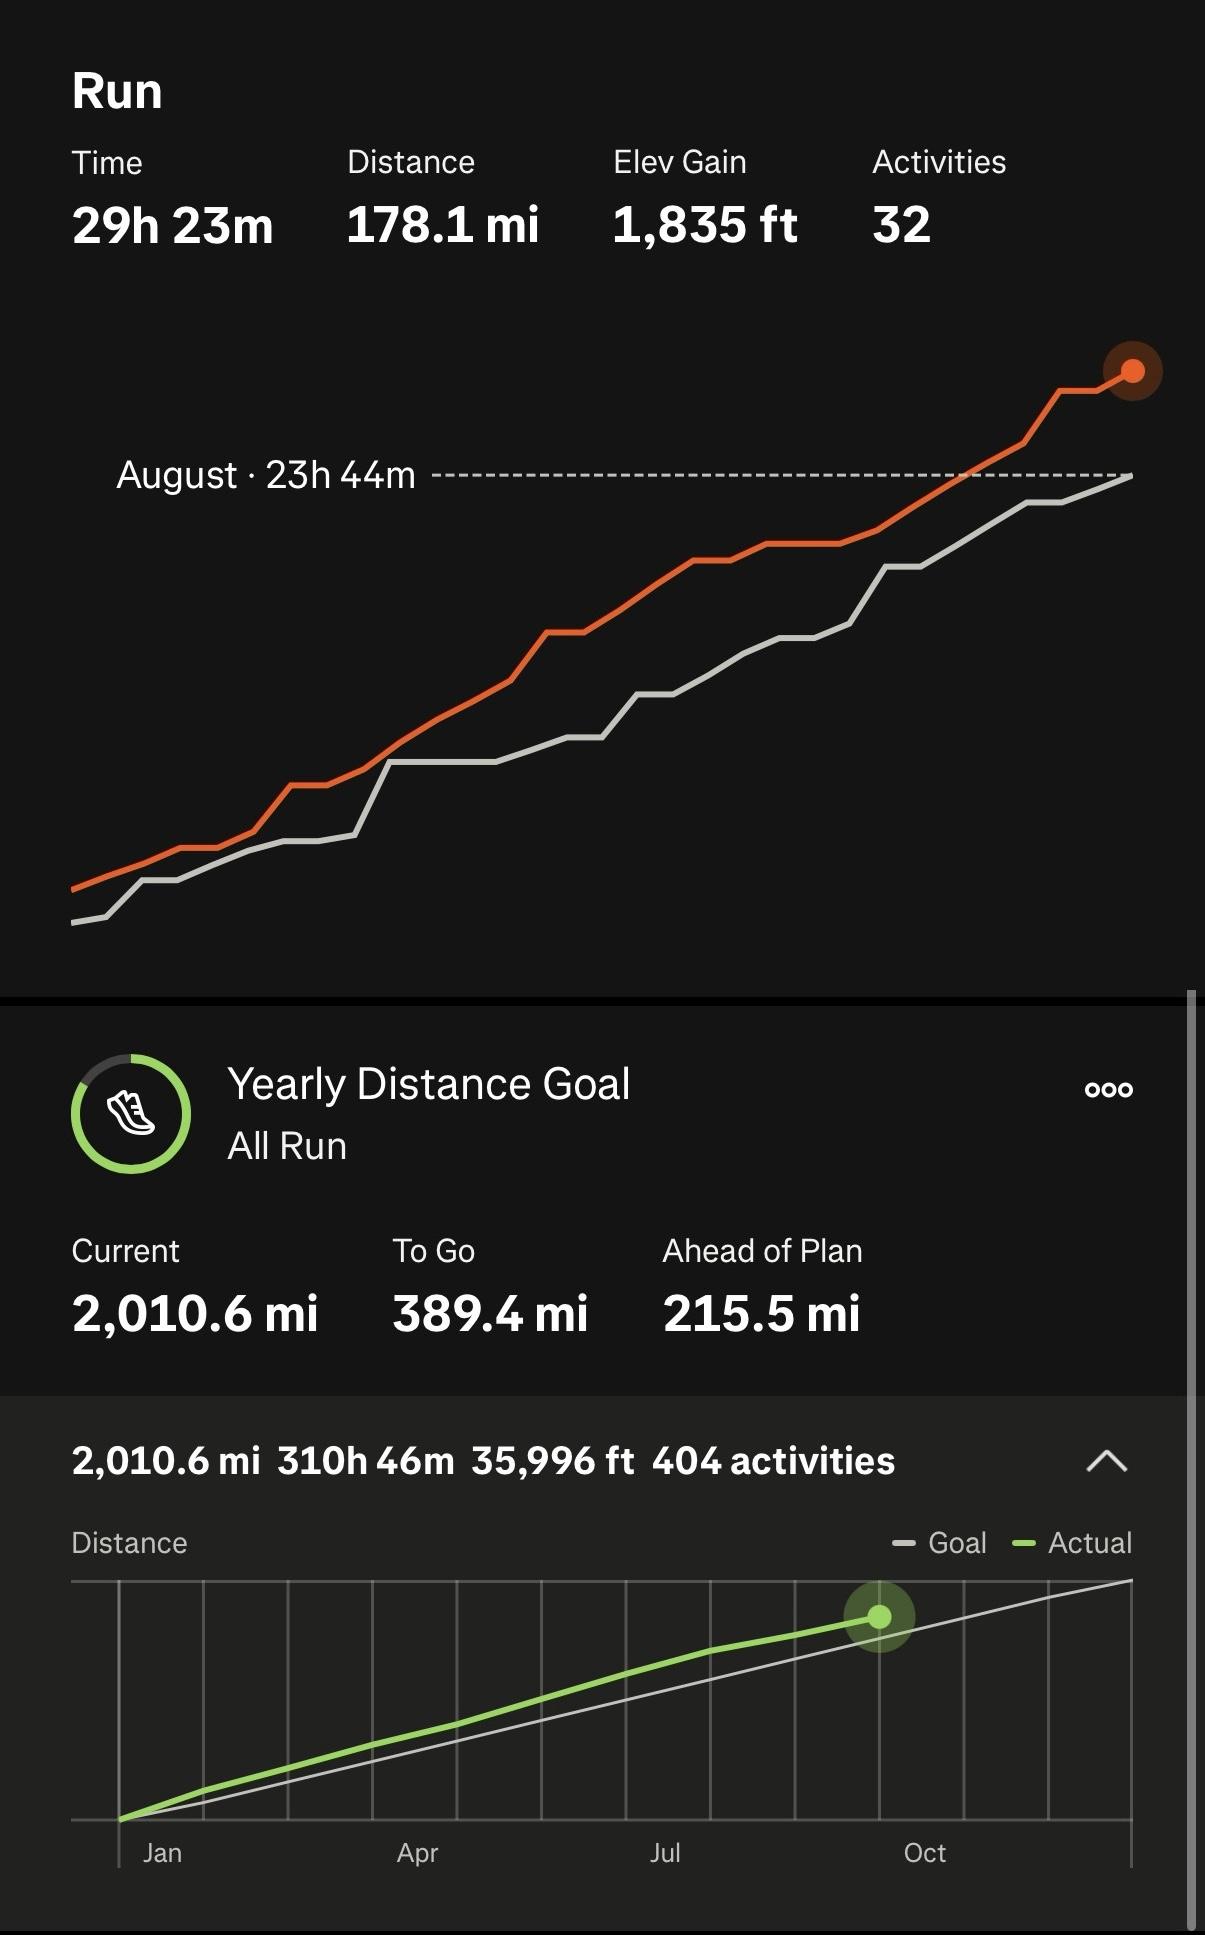Screen dimensions: 1205x1935
Task: Select the 32 Activities stat
Action: pos(901,225)
